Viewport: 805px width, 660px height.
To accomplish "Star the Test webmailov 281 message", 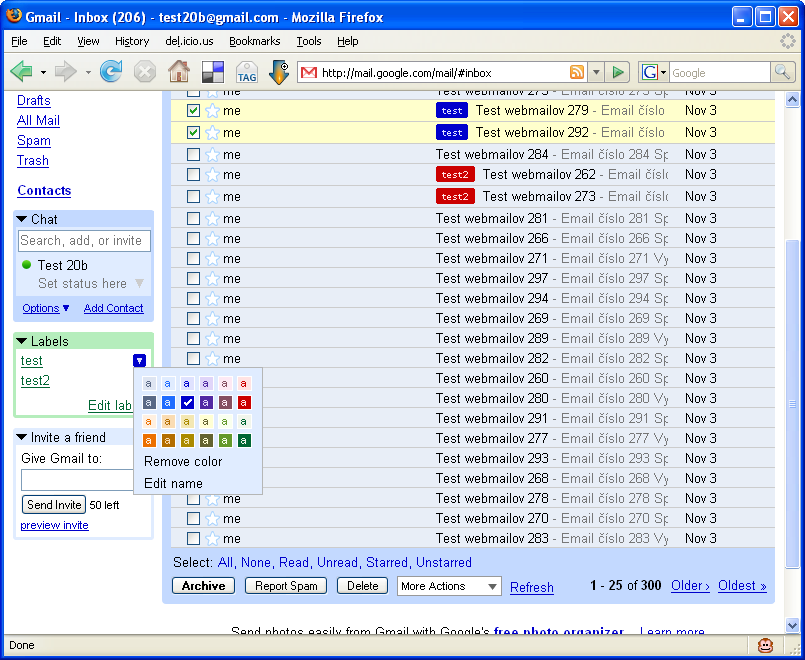I will [x=213, y=219].
